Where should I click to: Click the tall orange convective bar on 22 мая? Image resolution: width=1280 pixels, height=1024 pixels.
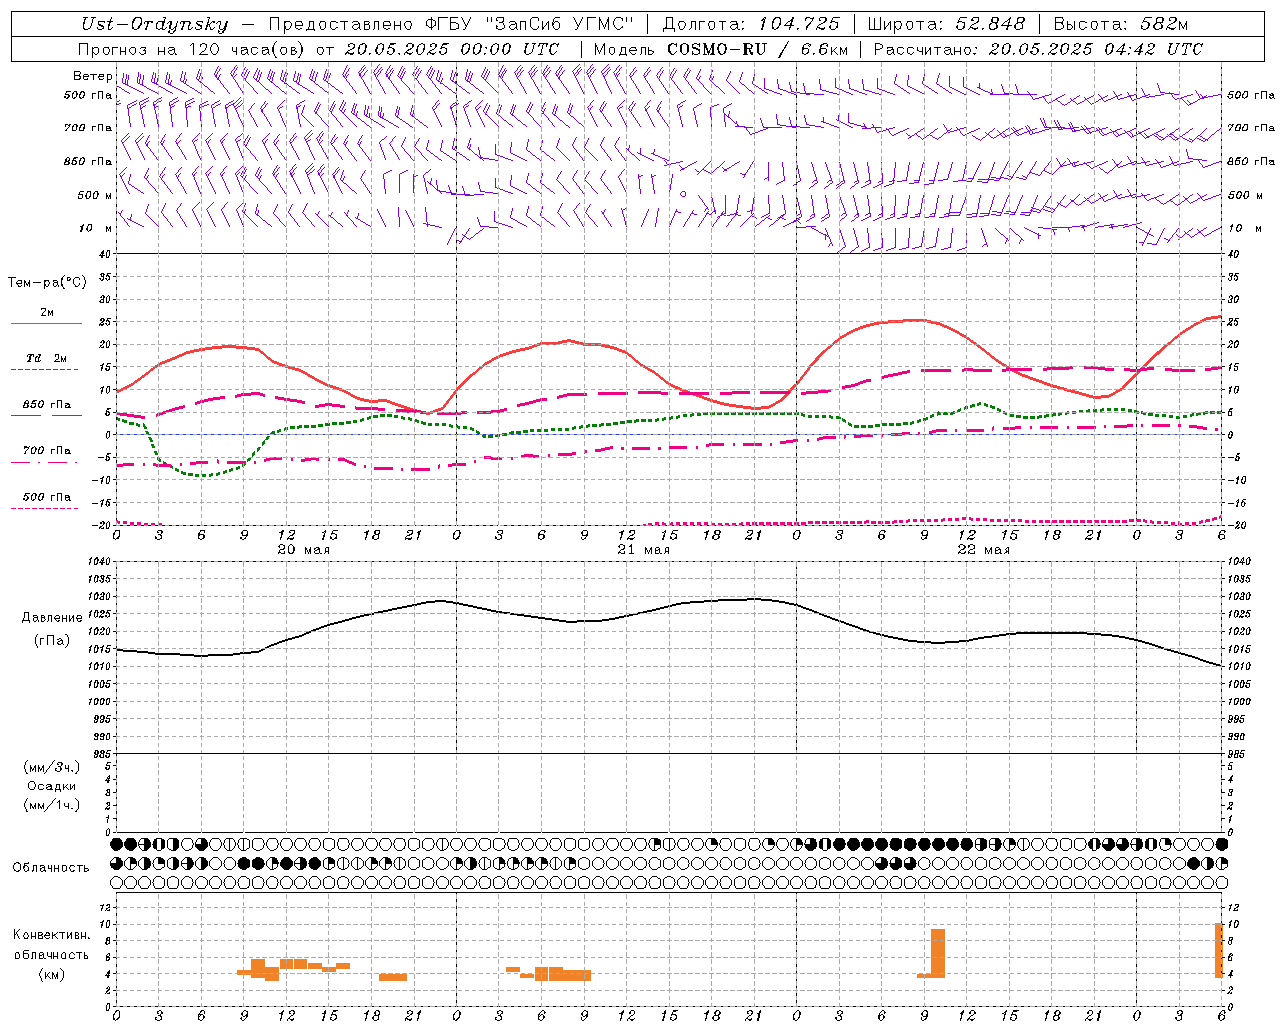click(x=937, y=953)
